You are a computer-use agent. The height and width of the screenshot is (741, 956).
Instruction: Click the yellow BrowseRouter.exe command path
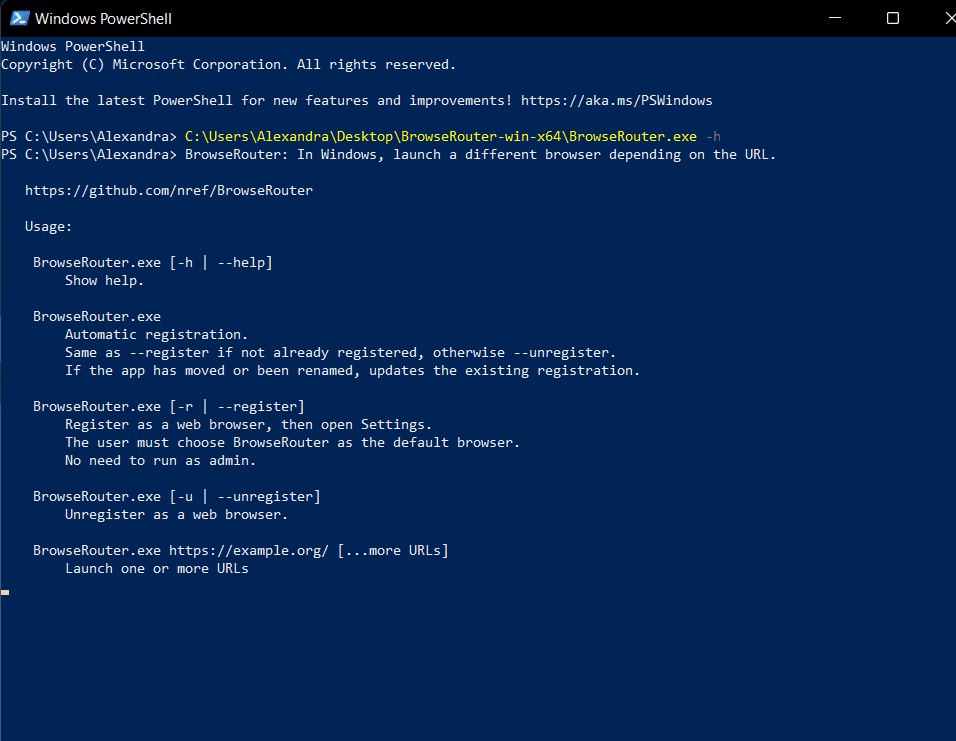pyautogui.click(x=441, y=137)
